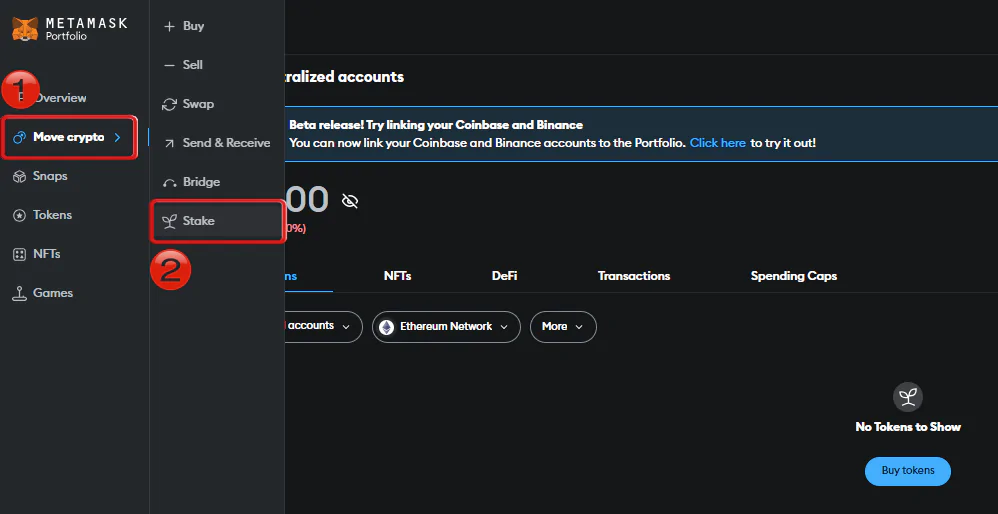Follow the Click here link in banner

717,143
